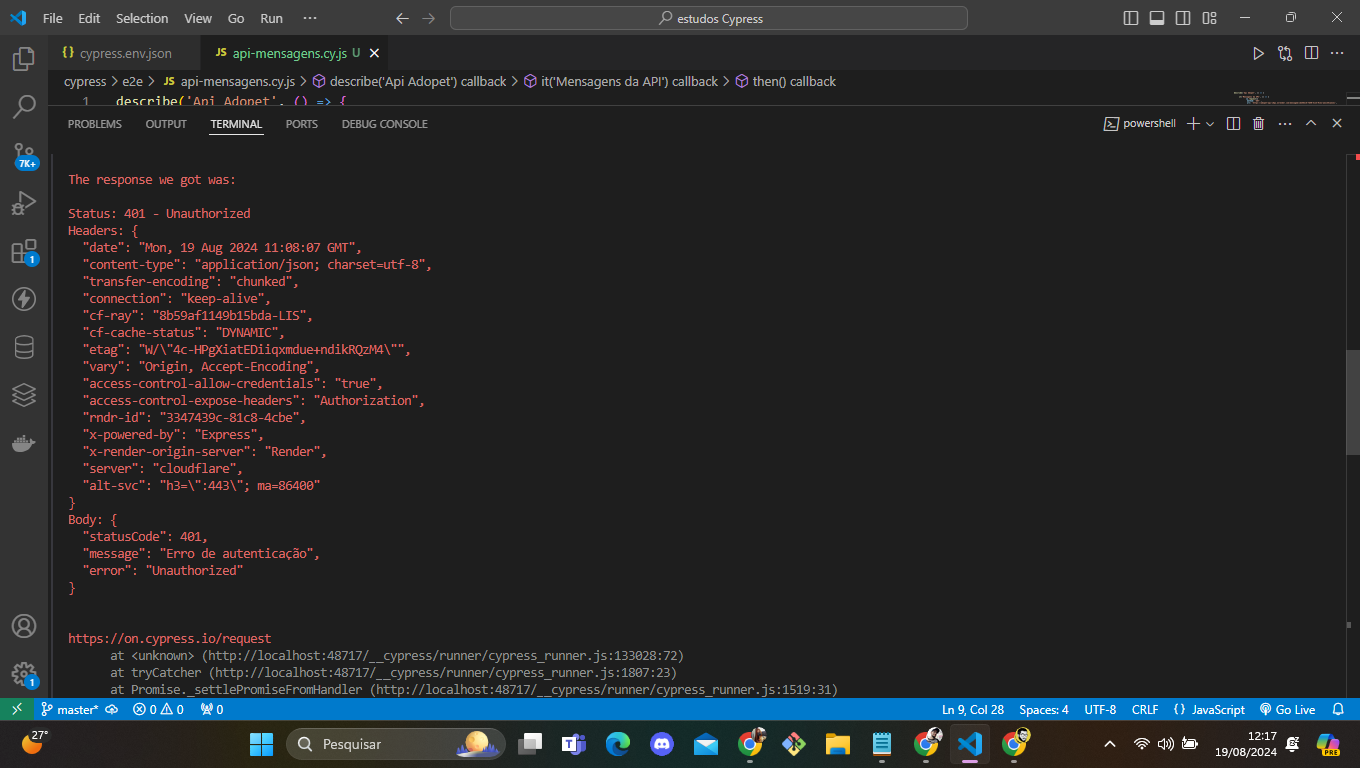
Task: Switch to the OUTPUT panel tab
Action: coord(166,124)
